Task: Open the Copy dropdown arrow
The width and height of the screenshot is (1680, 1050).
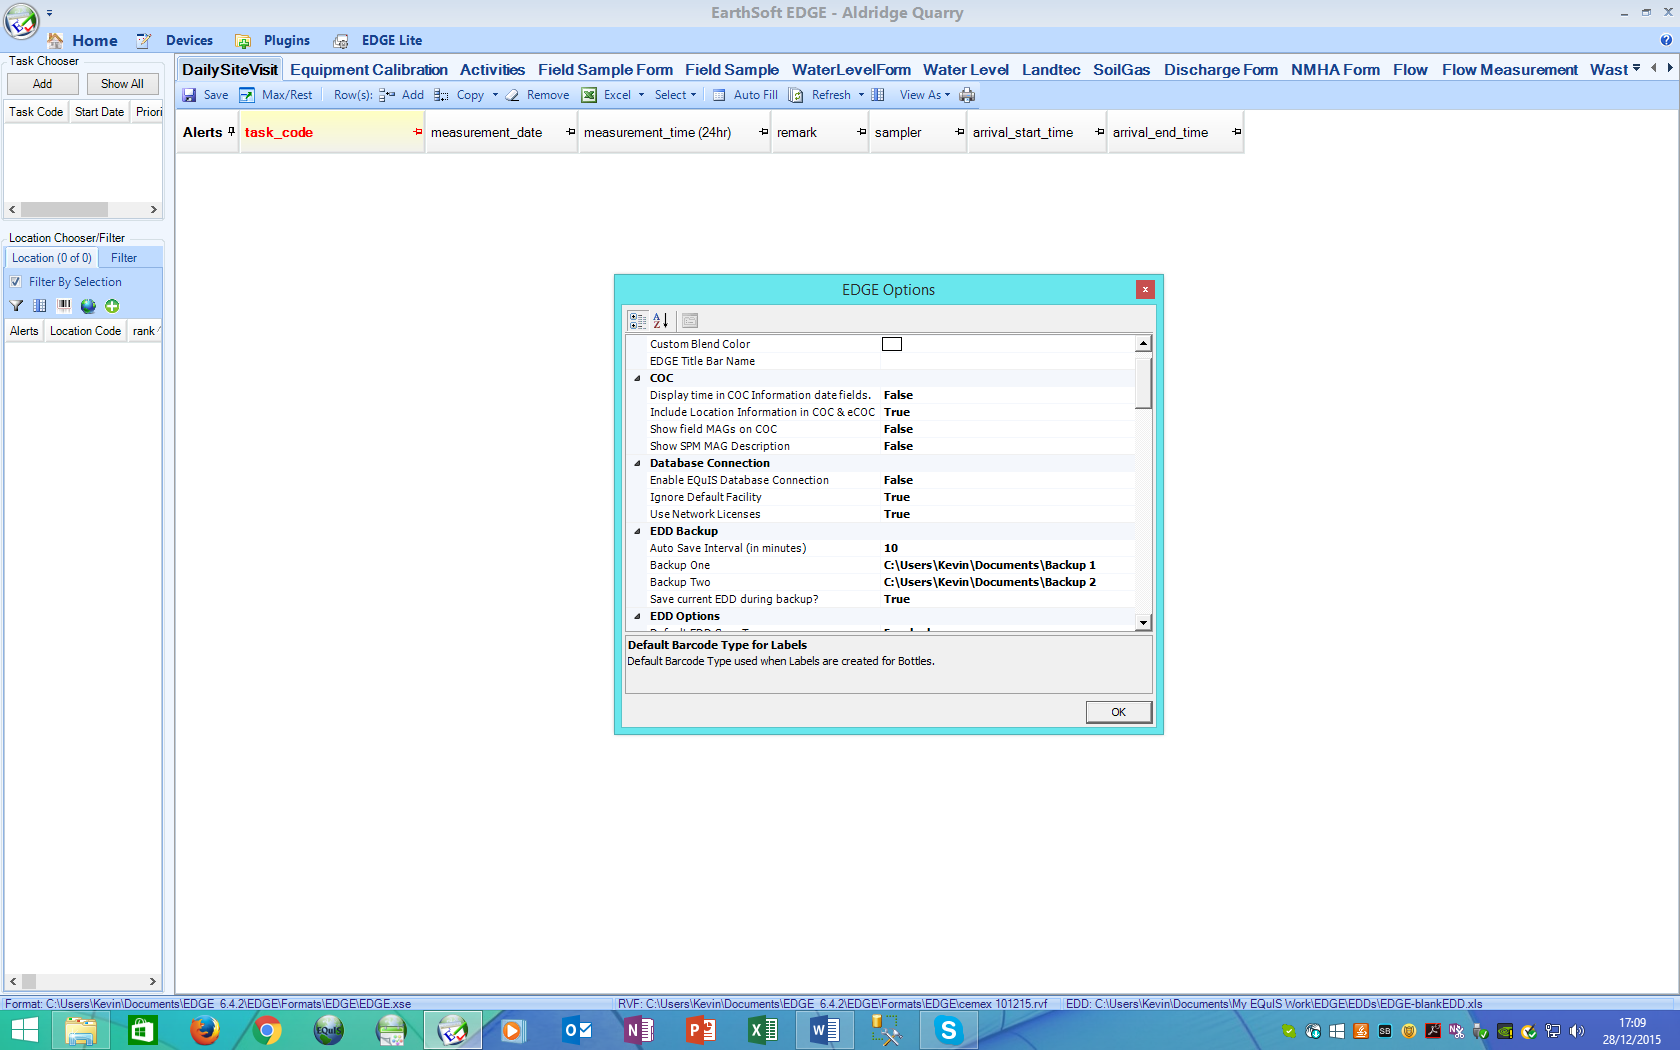Action: [495, 95]
